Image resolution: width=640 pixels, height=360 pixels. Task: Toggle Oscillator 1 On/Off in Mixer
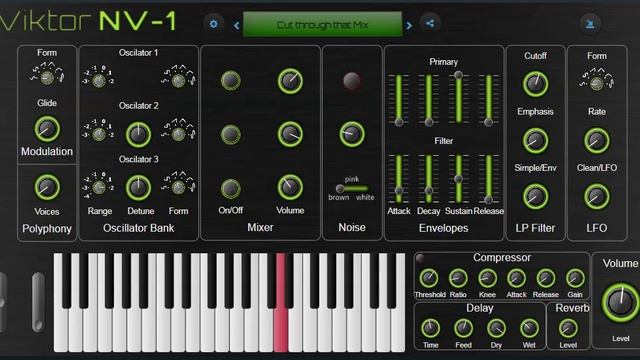231,80
